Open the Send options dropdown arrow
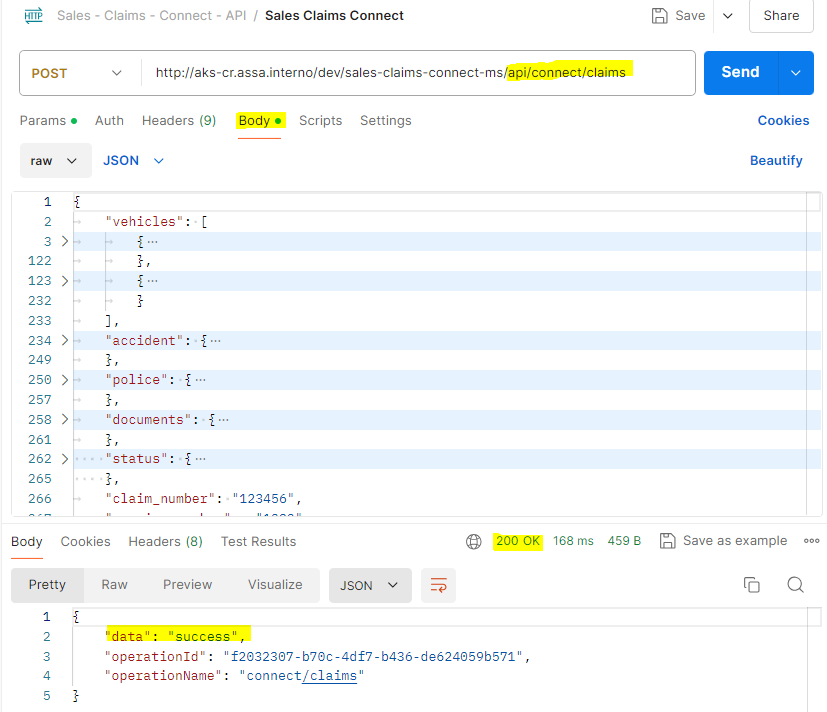Image resolution: width=827 pixels, height=712 pixels. click(796, 73)
